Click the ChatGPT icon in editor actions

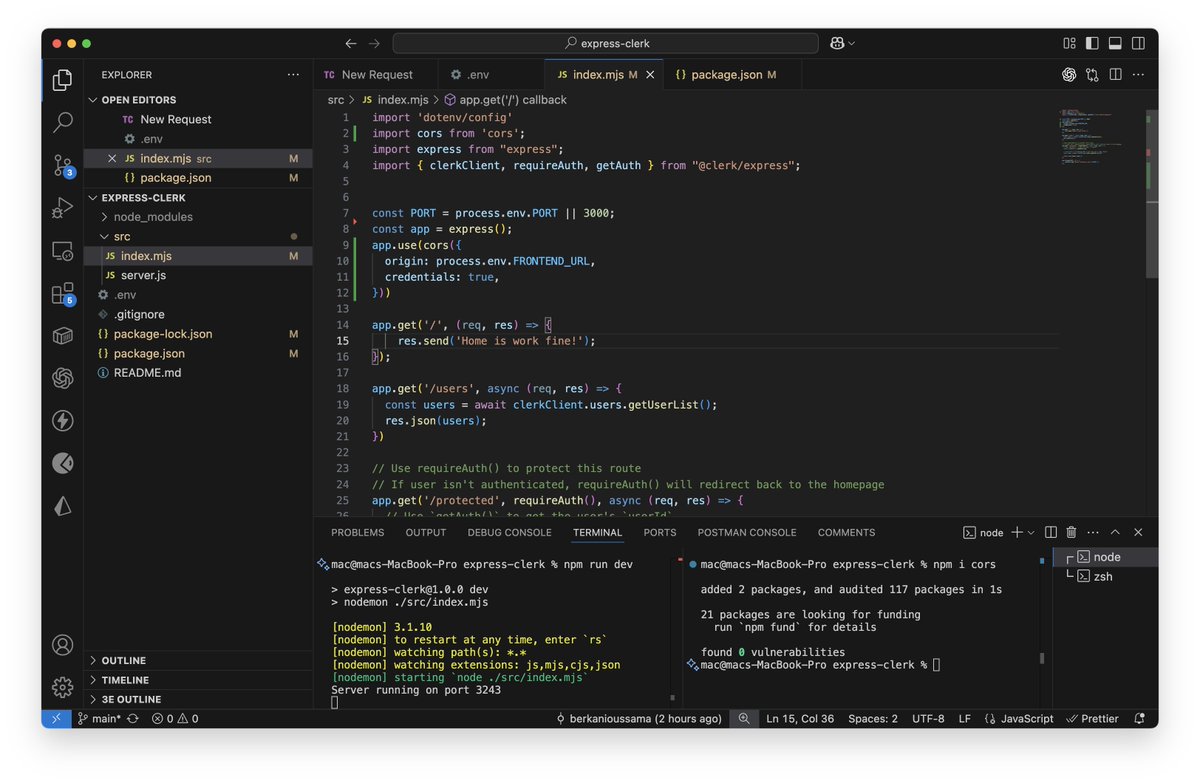(1069, 75)
